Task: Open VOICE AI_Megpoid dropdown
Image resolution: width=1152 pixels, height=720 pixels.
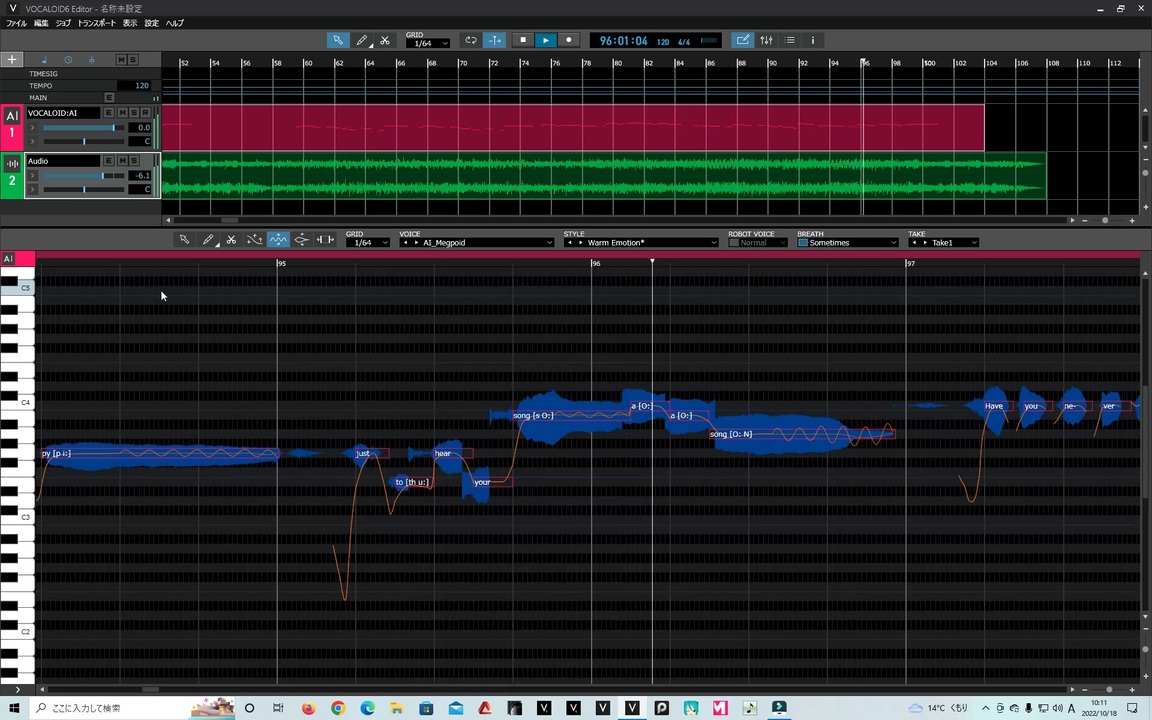Action: 476,242
